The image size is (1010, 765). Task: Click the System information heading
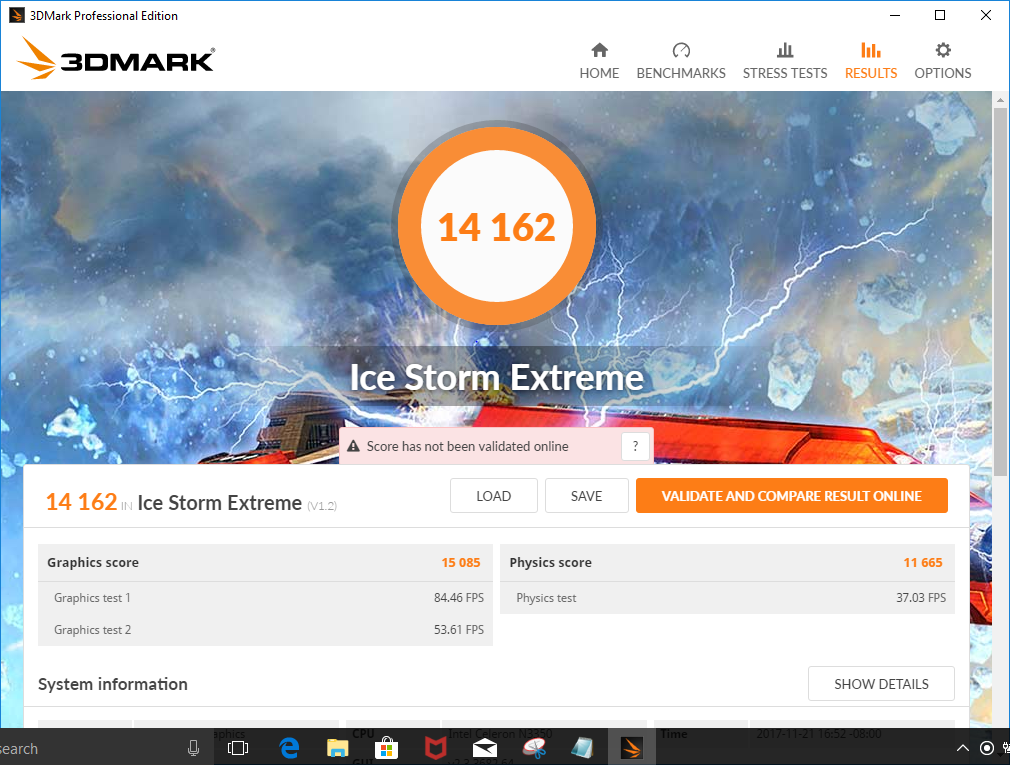point(113,684)
